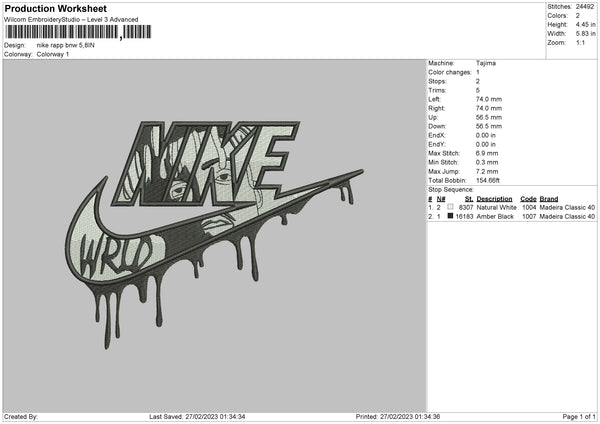Select the Left value 74.0 mm
This screenshot has width=600, height=424.
point(489,99)
